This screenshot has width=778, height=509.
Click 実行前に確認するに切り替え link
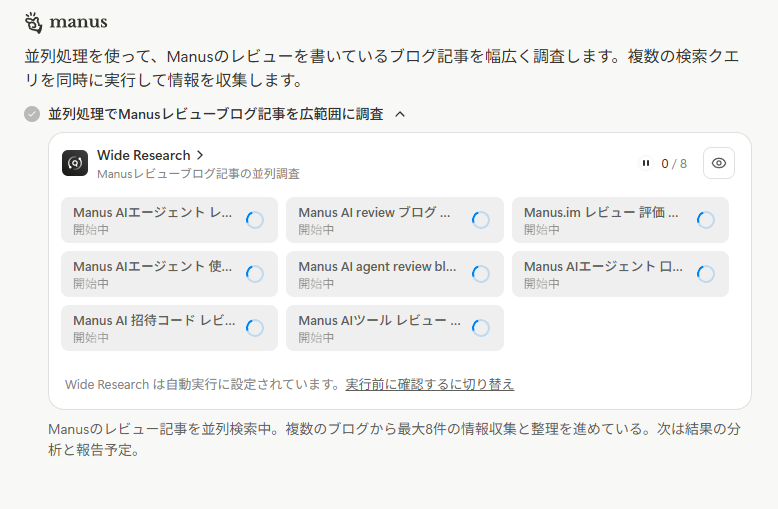pos(429,384)
